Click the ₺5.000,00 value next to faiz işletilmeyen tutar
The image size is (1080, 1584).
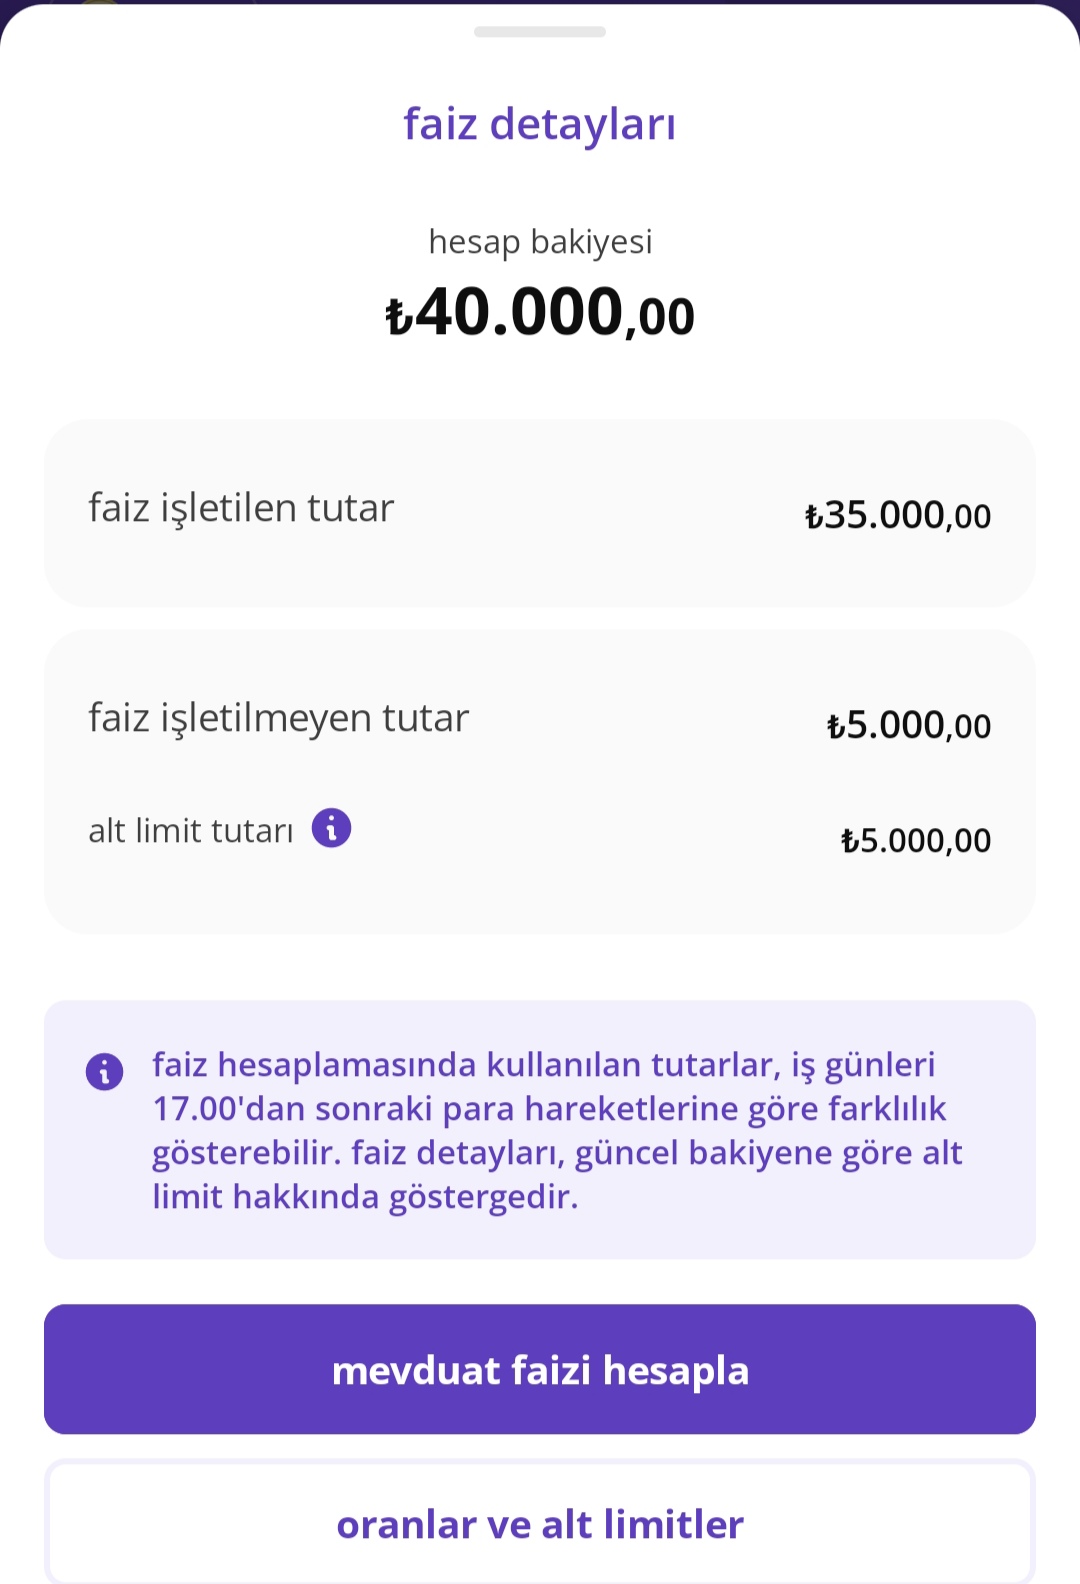pyautogui.click(x=909, y=725)
